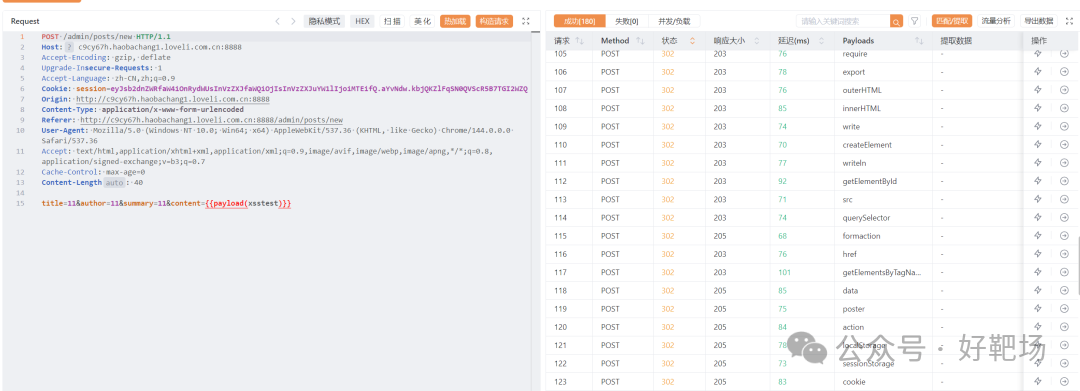
Task: Go to the next request with right chevron
Action: point(293,21)
